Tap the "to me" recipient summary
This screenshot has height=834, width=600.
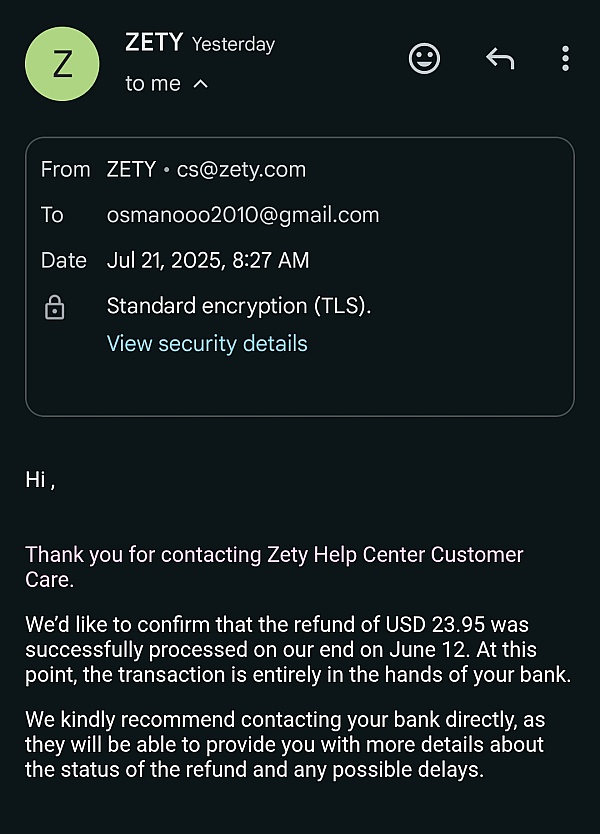(153, 84)
